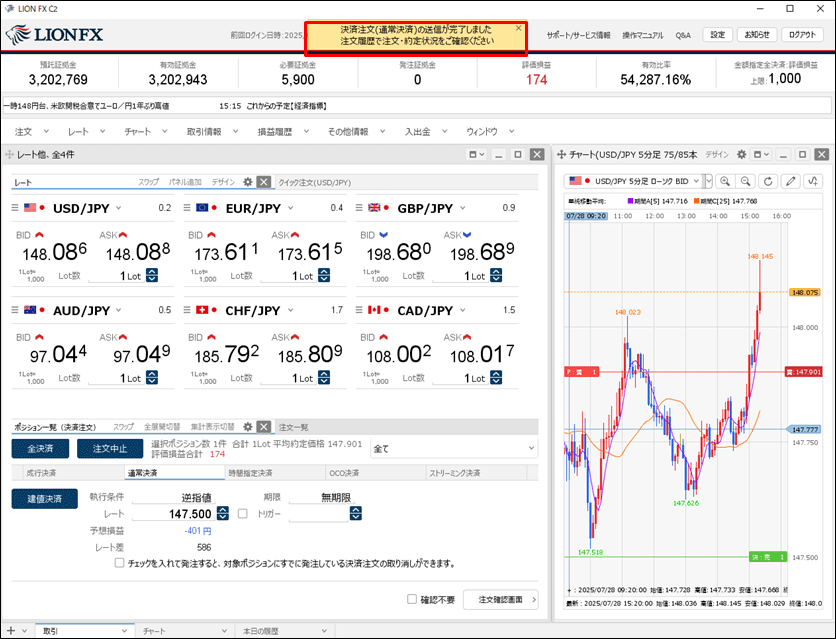Open the 全て position filter dropdown
The width and height of the screenshot is (836, 639).
(453, 449)
